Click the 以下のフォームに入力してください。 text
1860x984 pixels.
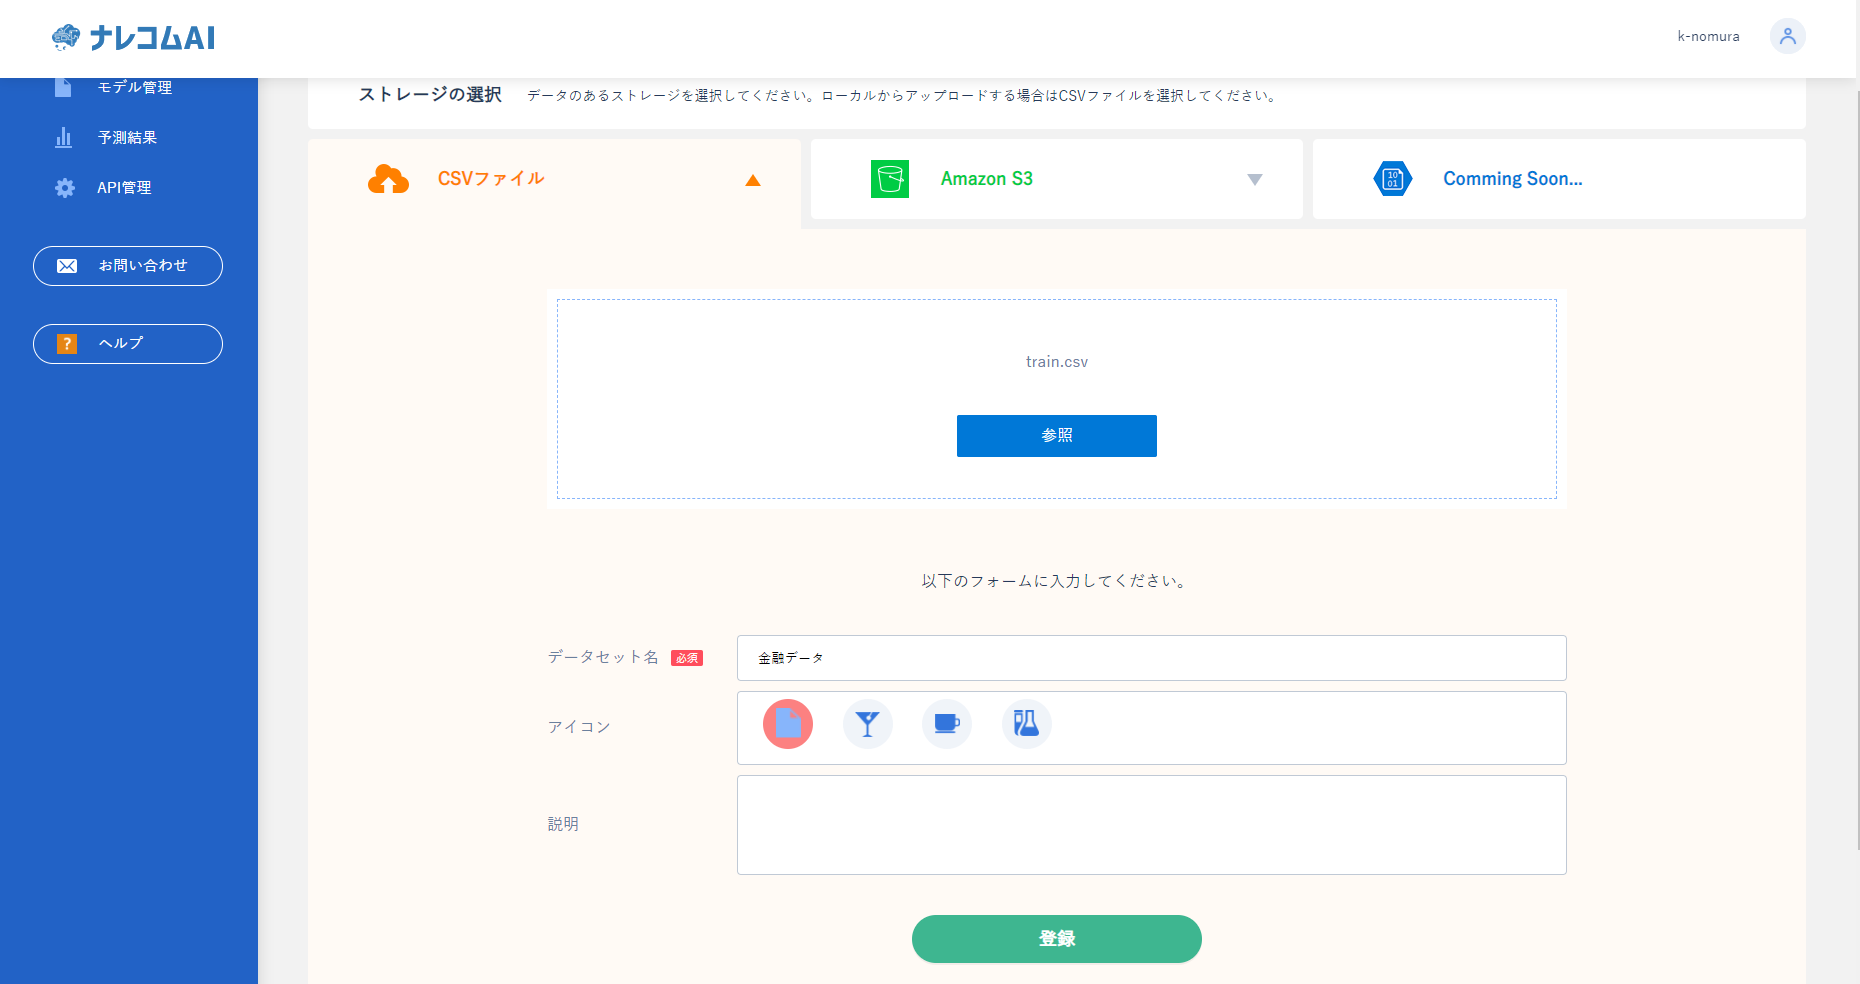tap(1057, 581)
